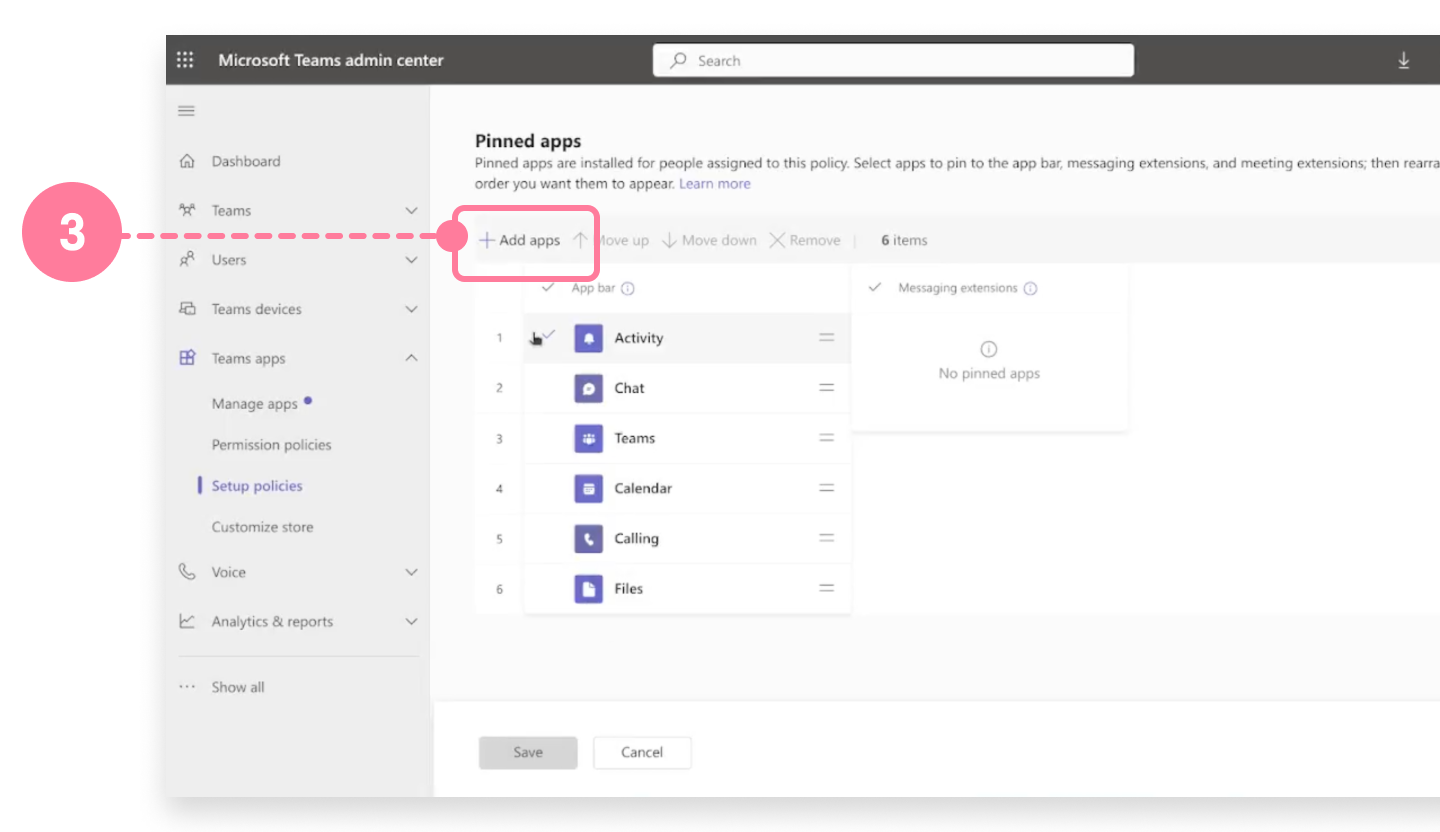Click the reorder handle on Calling row
The width and height of the screenshot is (1440, 832).
point(827,538)
